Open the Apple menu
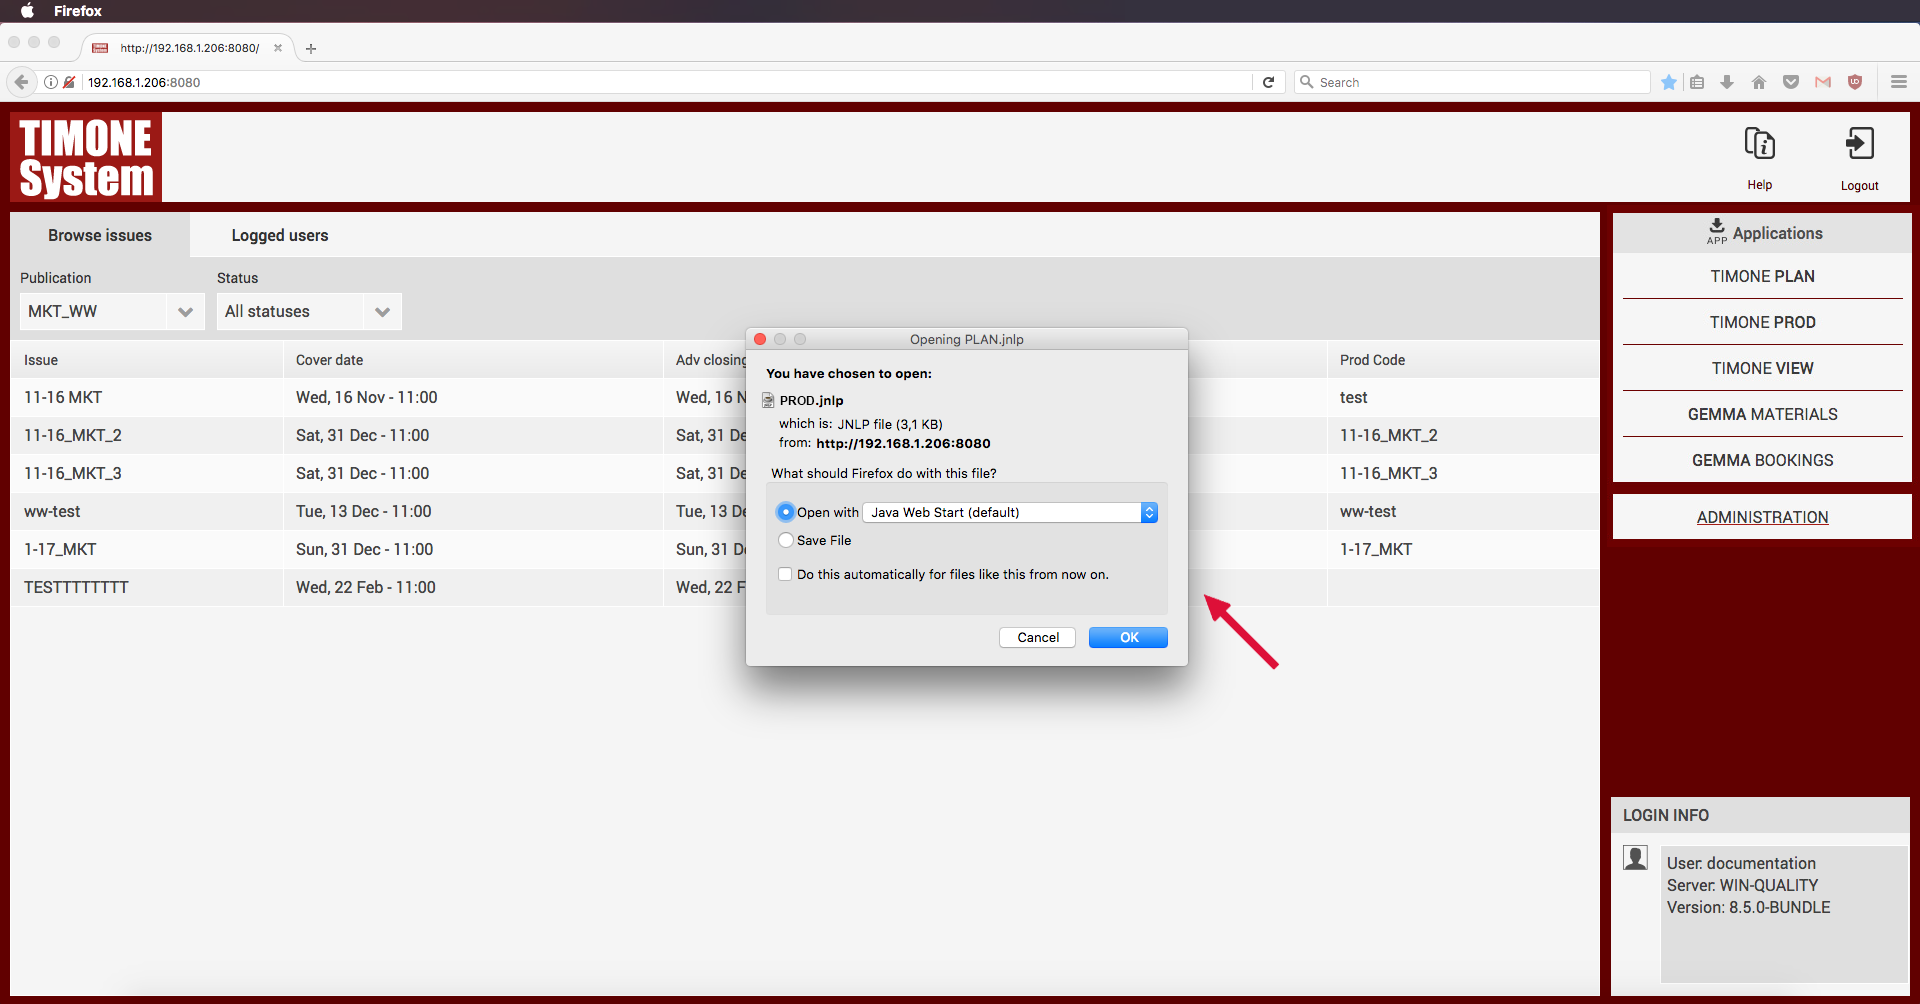The image size is (1920, 1004). coord(27,11)
